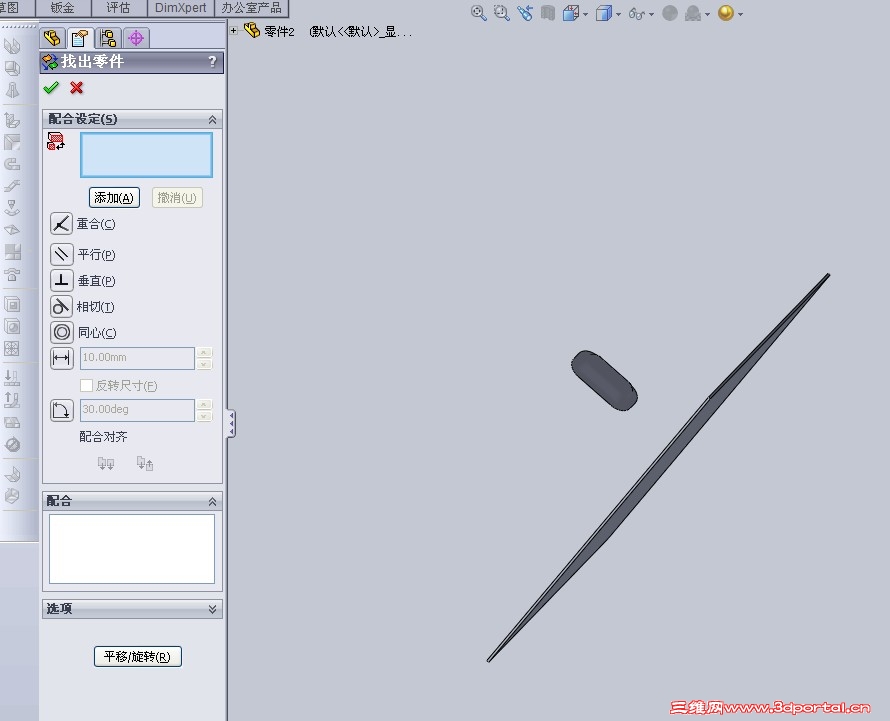Select anti-aligned mate alignment icon
The height and width of the screenshot is (721, 890).
pyautogui.click(x=145, y=464)
